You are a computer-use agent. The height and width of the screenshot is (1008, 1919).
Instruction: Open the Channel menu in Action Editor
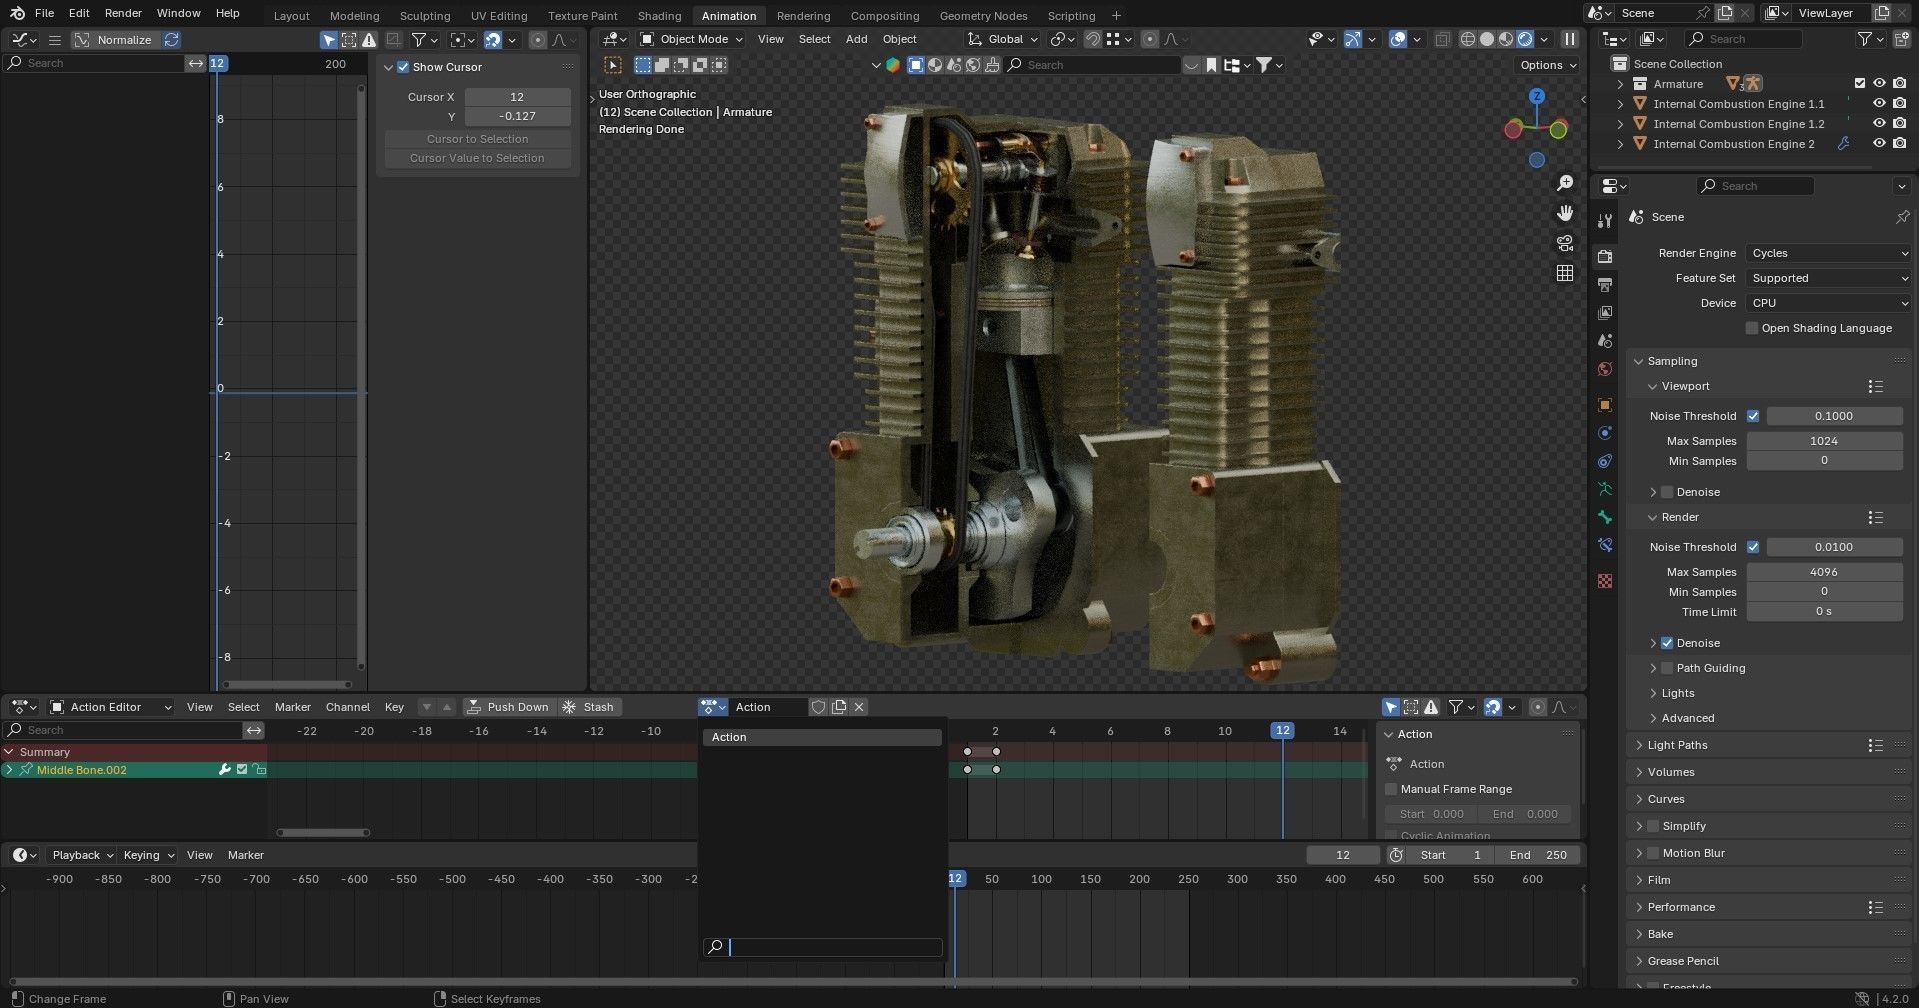click(x=347, y=707)
